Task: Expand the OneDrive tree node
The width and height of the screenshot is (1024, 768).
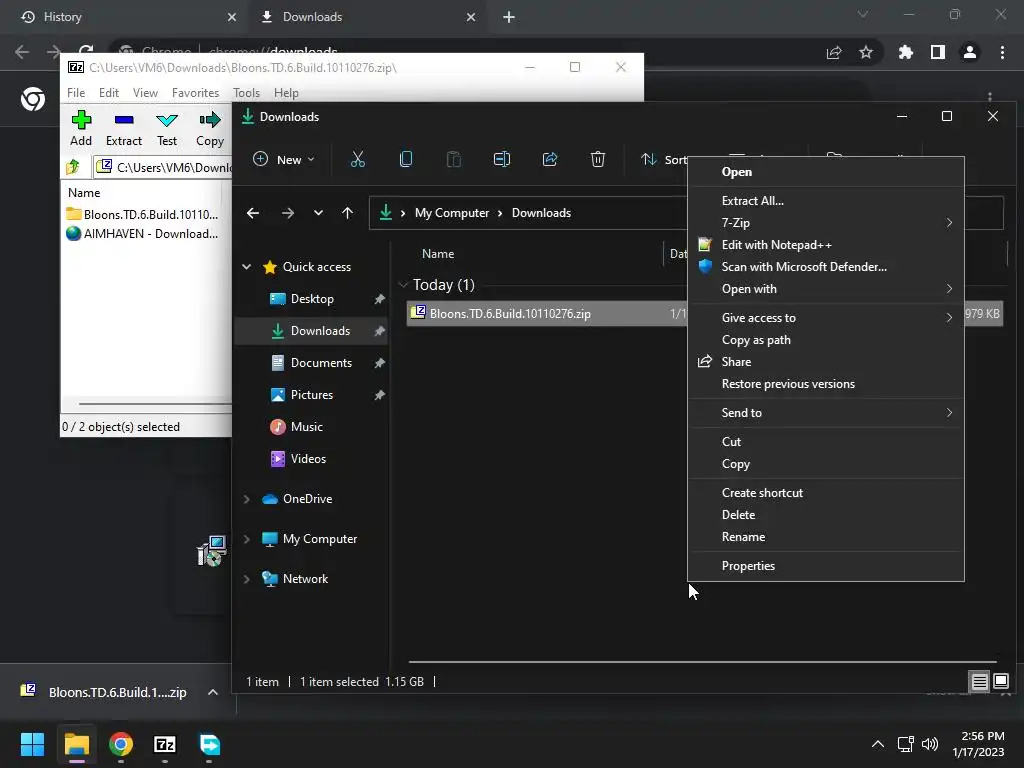Action: pyautogui.click(x=247, y=499)
